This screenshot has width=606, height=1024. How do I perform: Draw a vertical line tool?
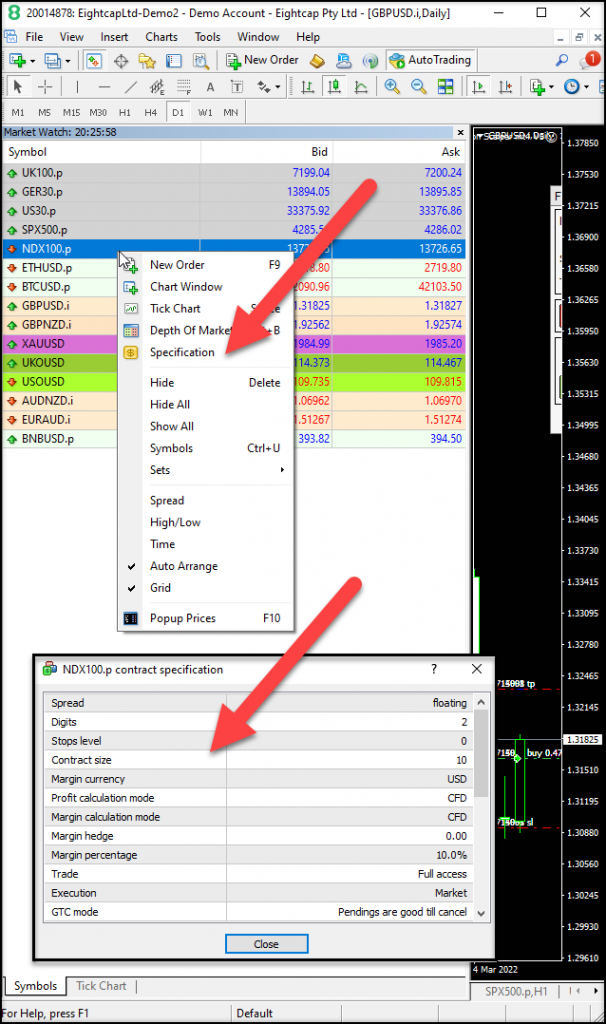tap(77, 86)
